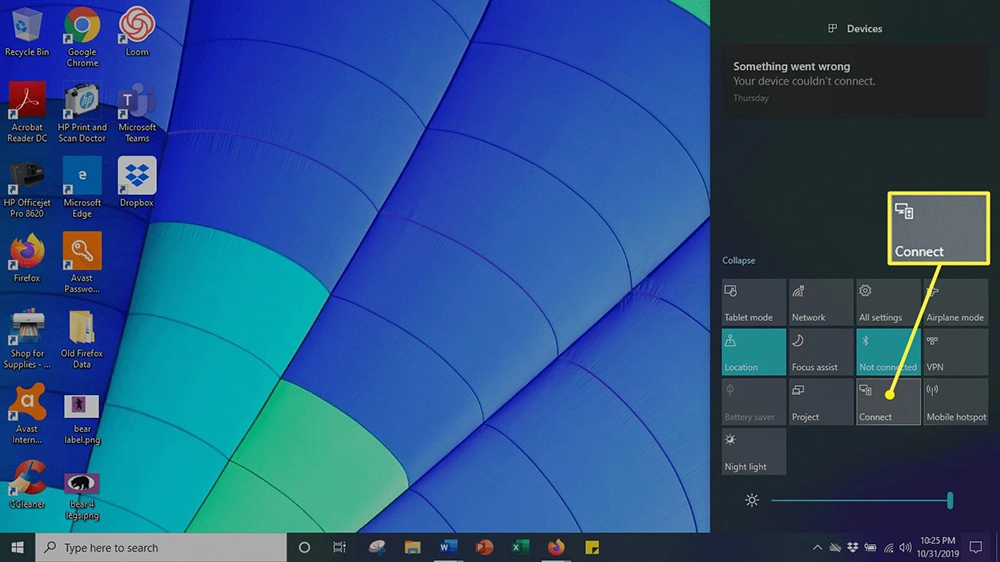Open File Explorer from the taskbar
1000x562 pixels.
tap(413, 547)
